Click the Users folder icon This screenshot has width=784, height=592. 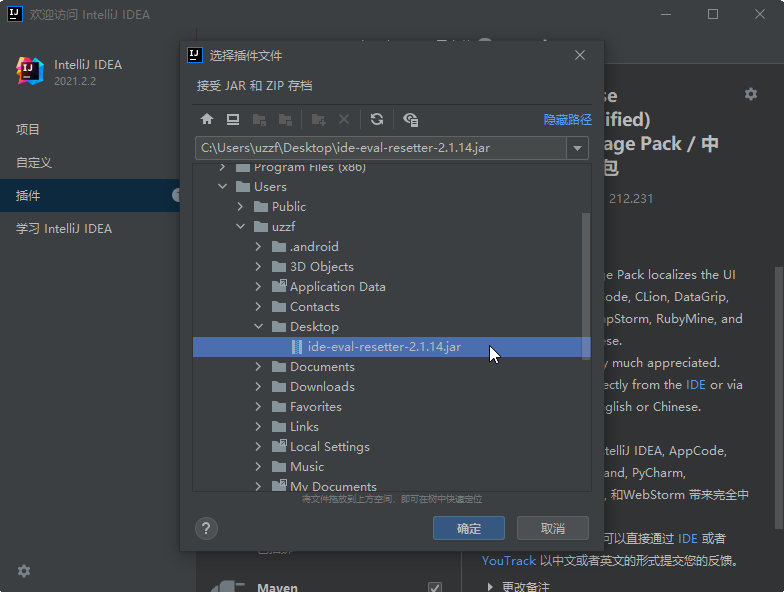[x=242, y=186]
